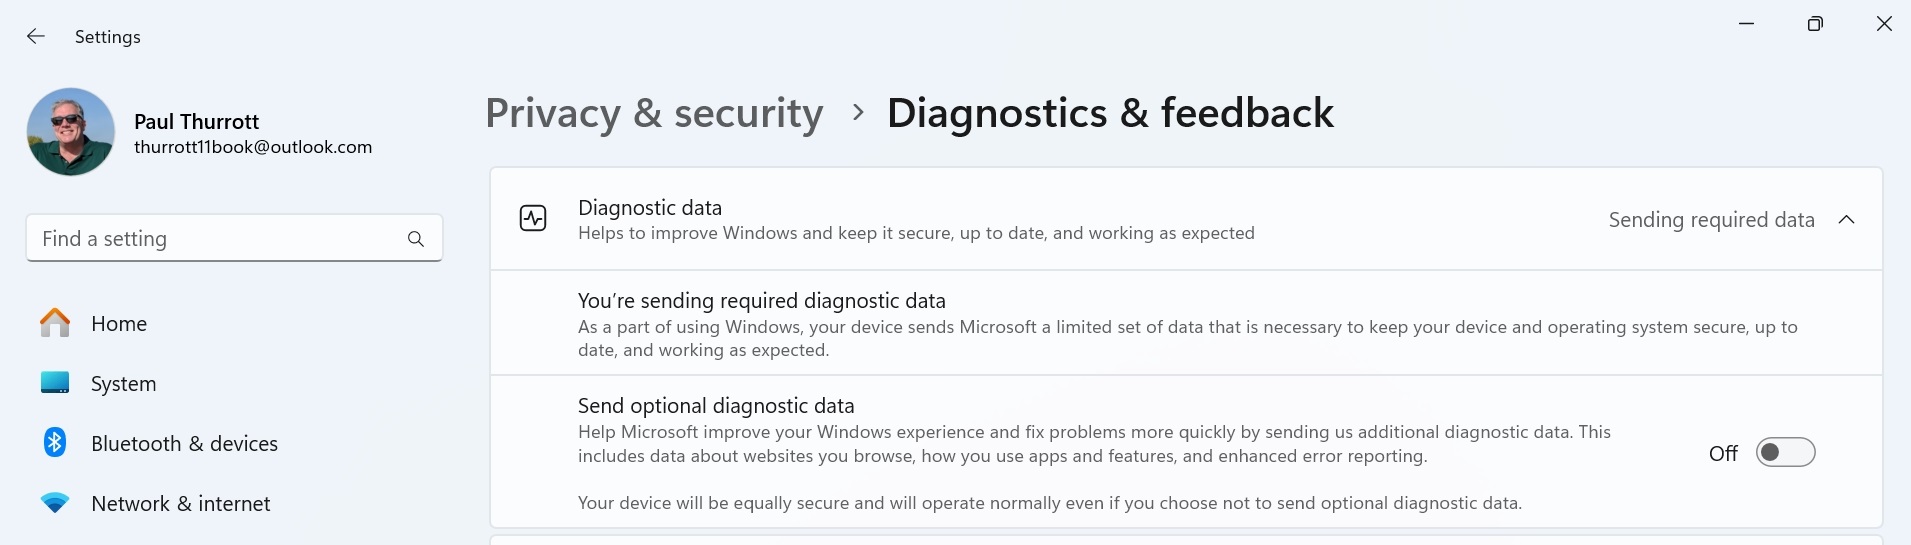Click the Diagnostic data pulse icon
1911x545 pixels.
[533, 218]
